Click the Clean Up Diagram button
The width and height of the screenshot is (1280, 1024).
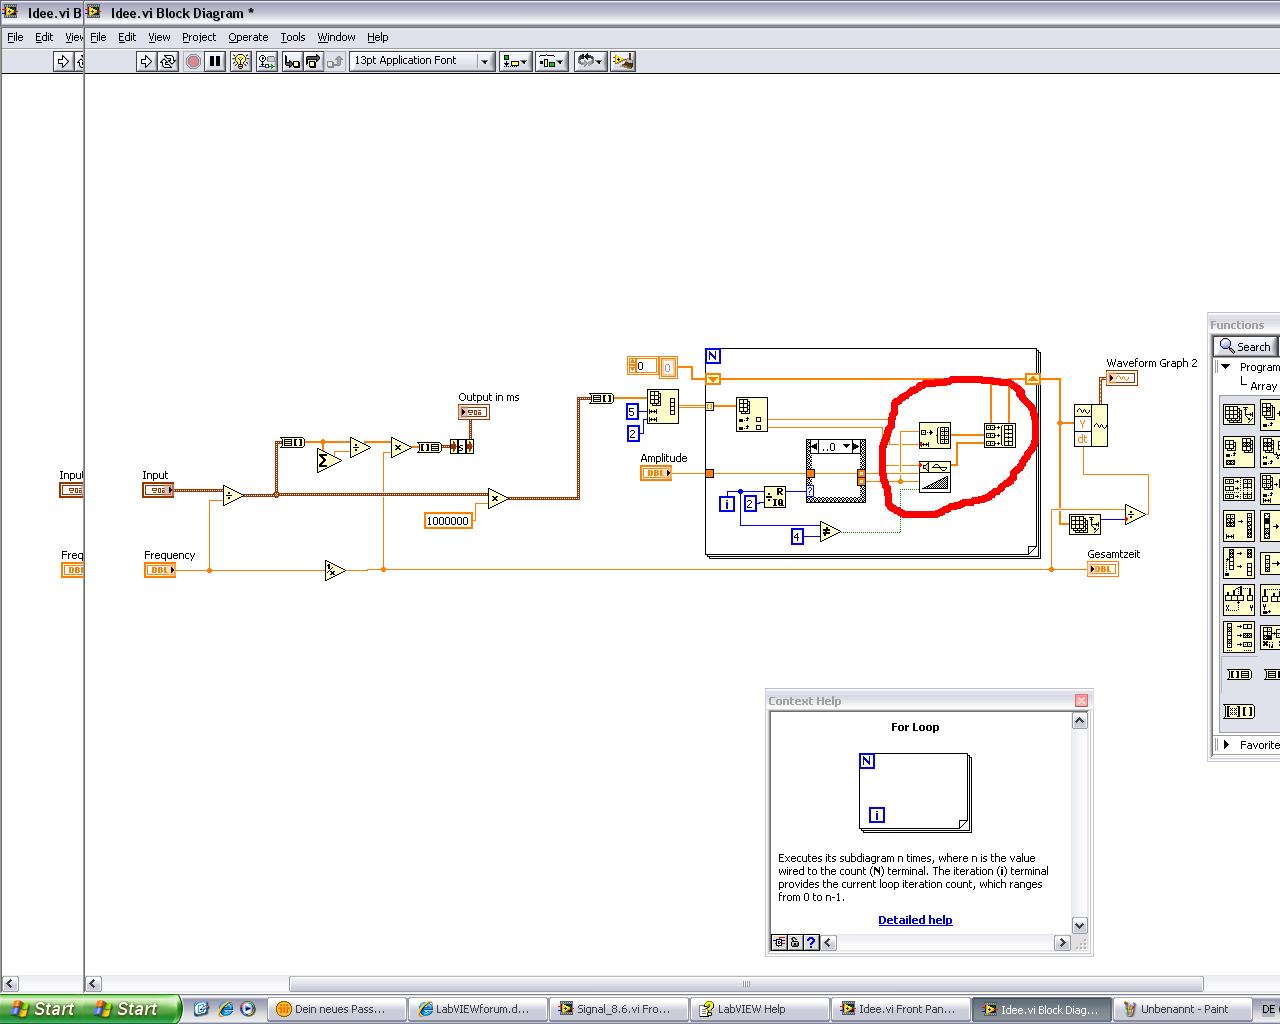coord(623,61)
